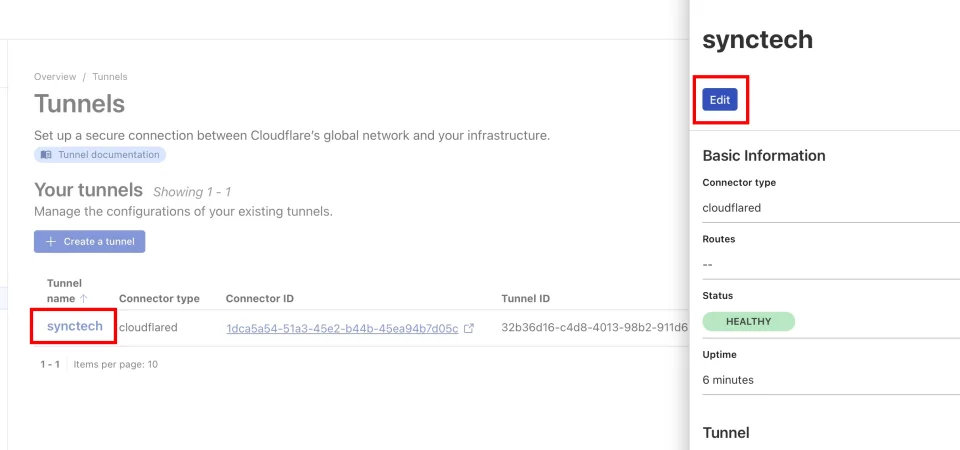This screenshot has height=450, width=960.
Task: Click the synctech panel heading
Action: (757, 40)
